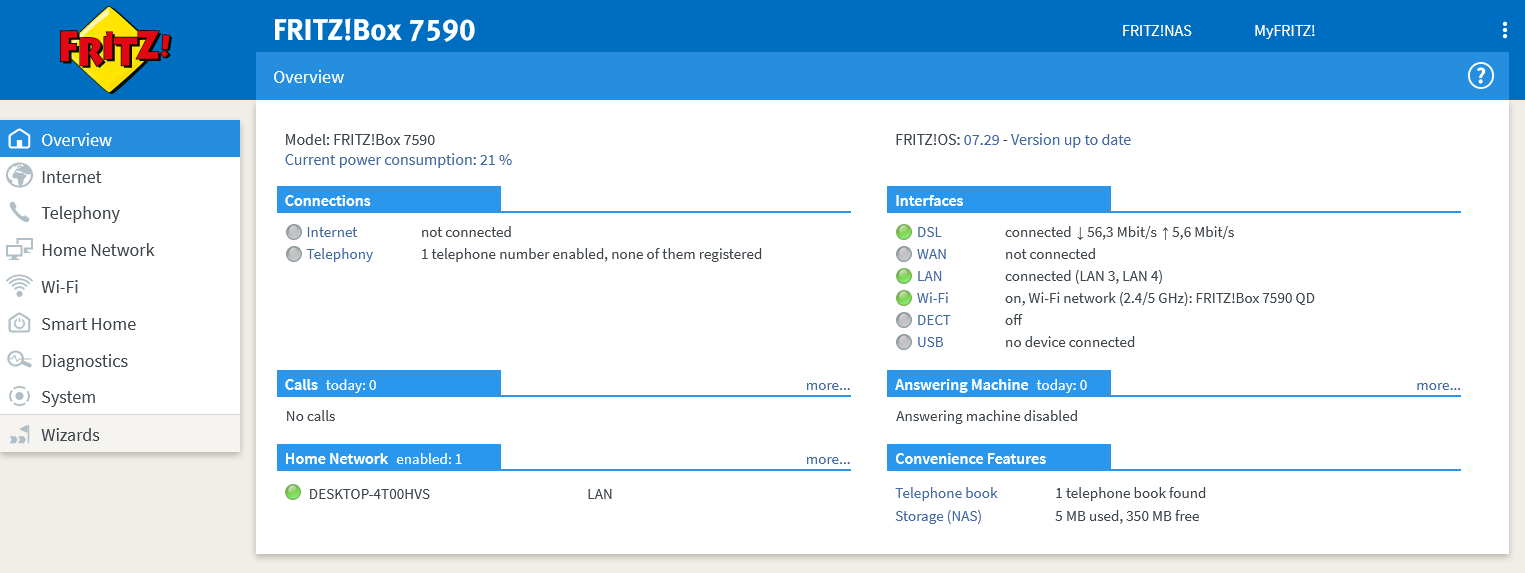Viewport: 1525px width, 573px height.
Task: Click the Overview house icon
Action: tap(19, 139)
